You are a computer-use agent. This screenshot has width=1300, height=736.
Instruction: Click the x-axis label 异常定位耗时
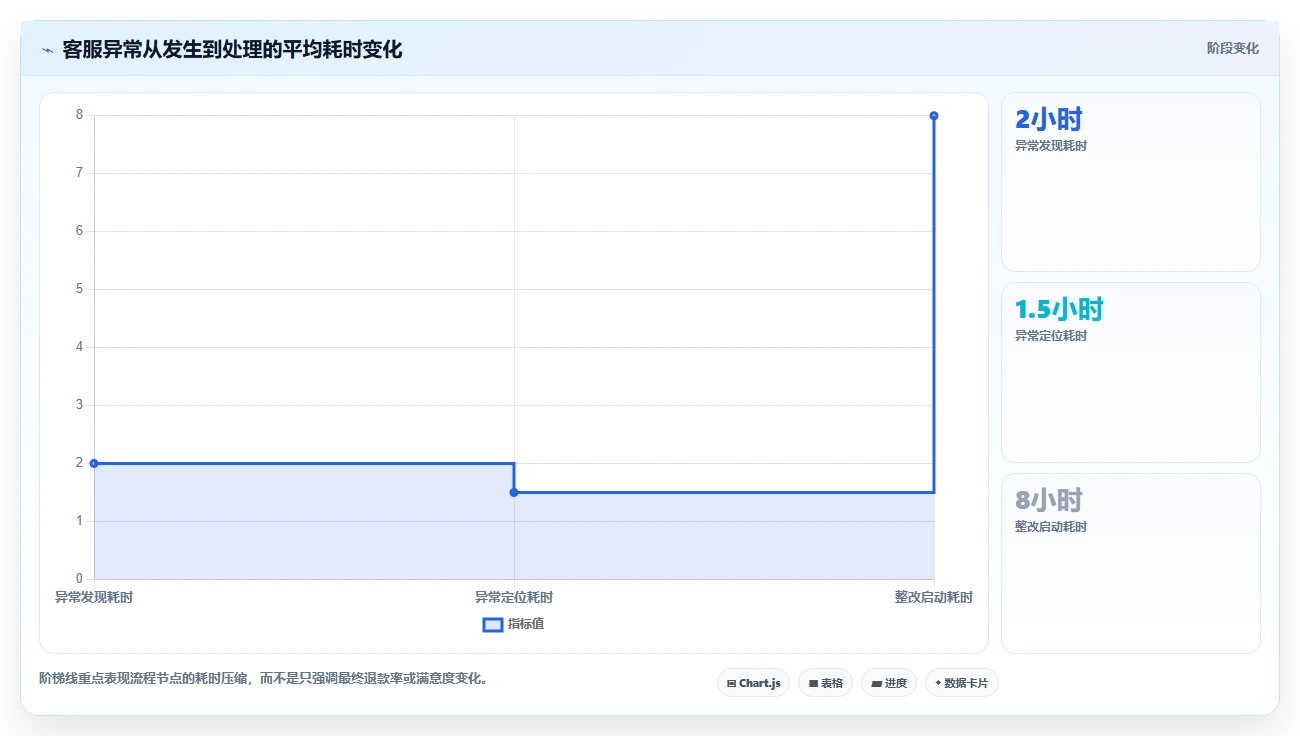tap(514, 598)
